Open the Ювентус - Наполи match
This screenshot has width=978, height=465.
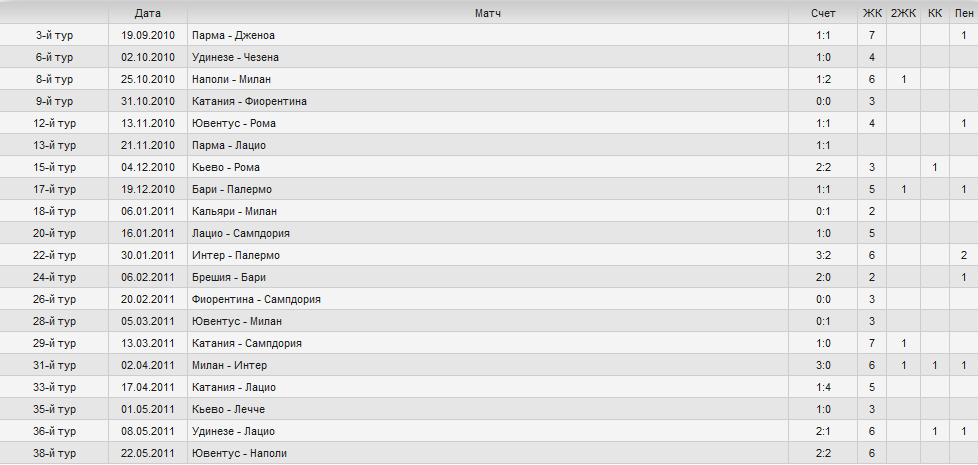tap(240, 453)
